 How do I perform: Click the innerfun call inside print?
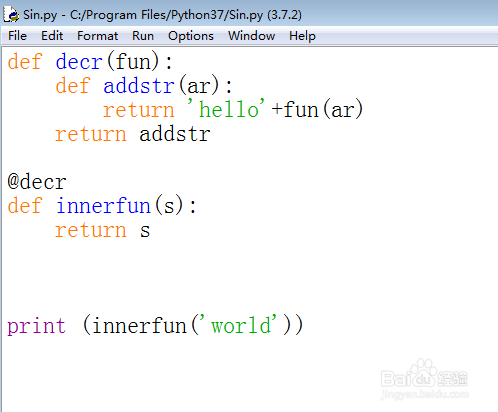[x=139, y=325]
